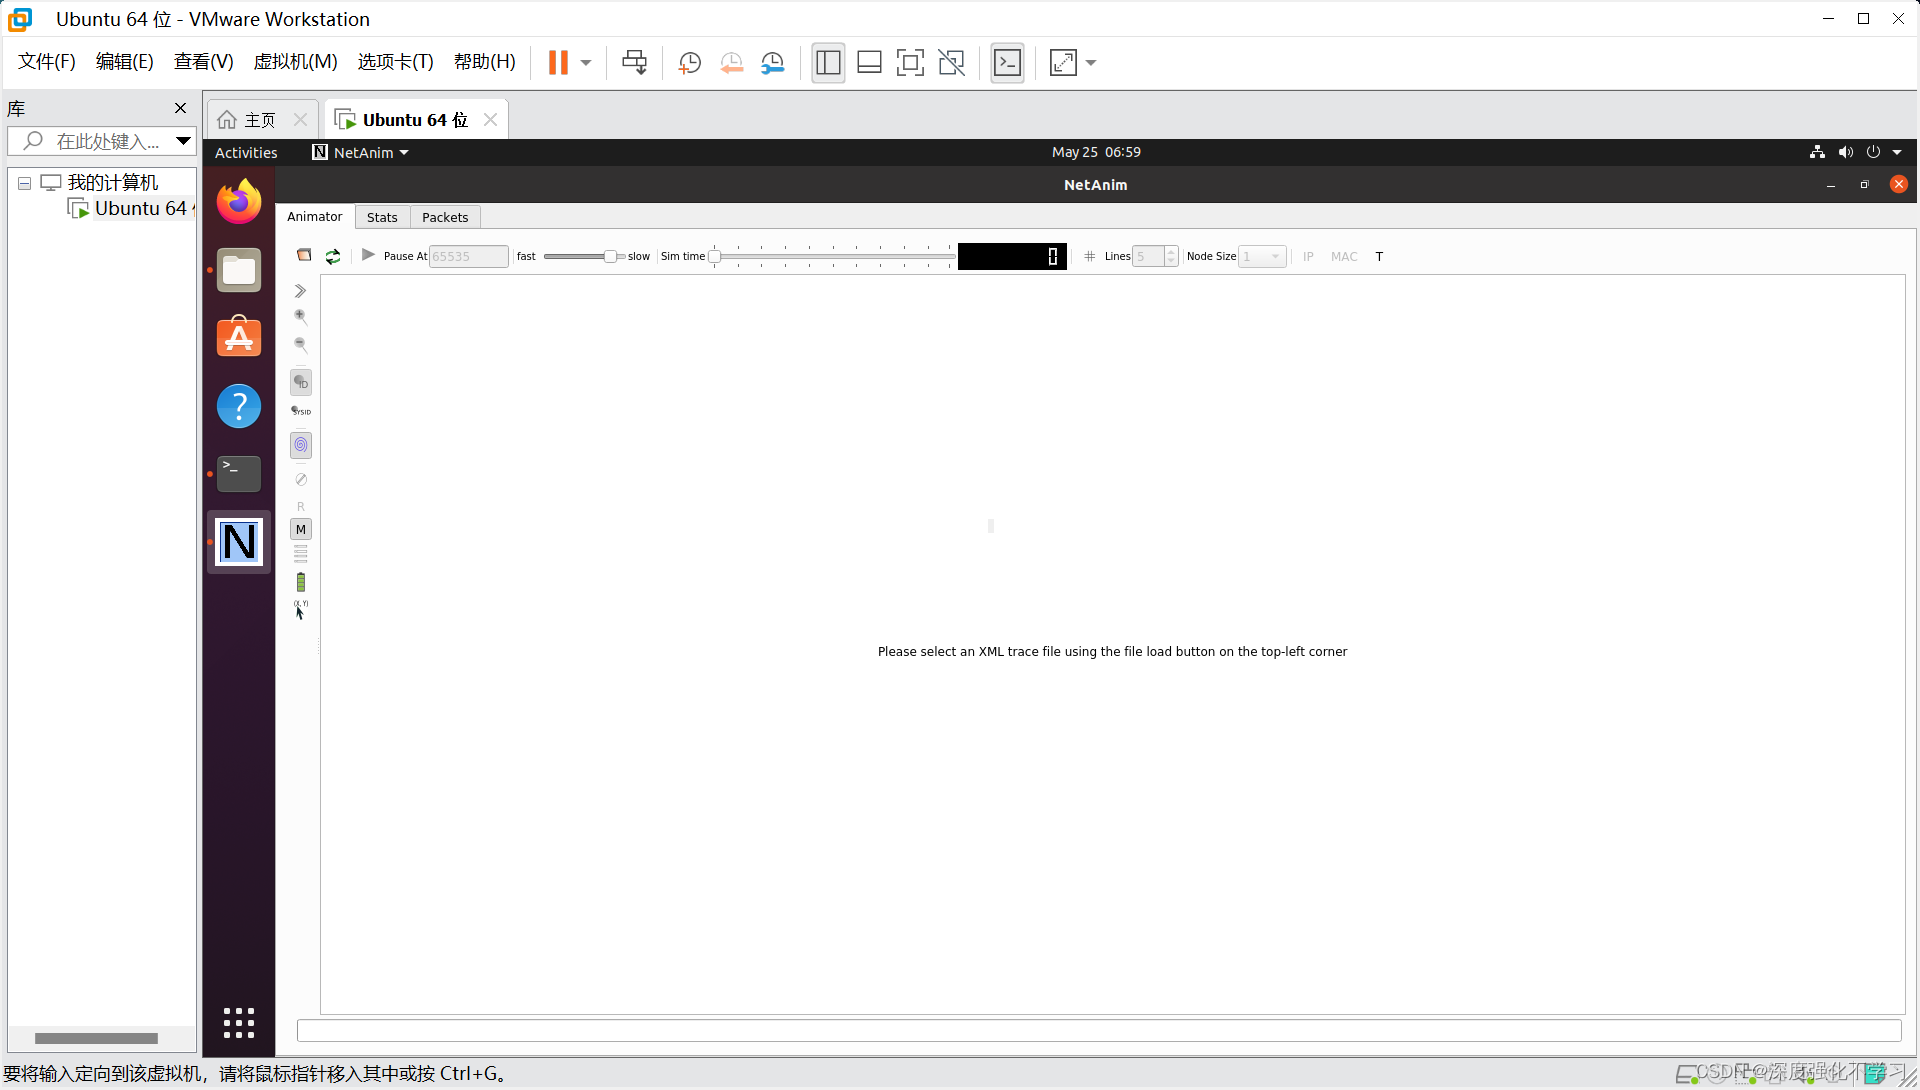The image size is (1920, 1090).
Task: Expand the stretch guest dropdown arrow
Action: tap(1091, 63)
